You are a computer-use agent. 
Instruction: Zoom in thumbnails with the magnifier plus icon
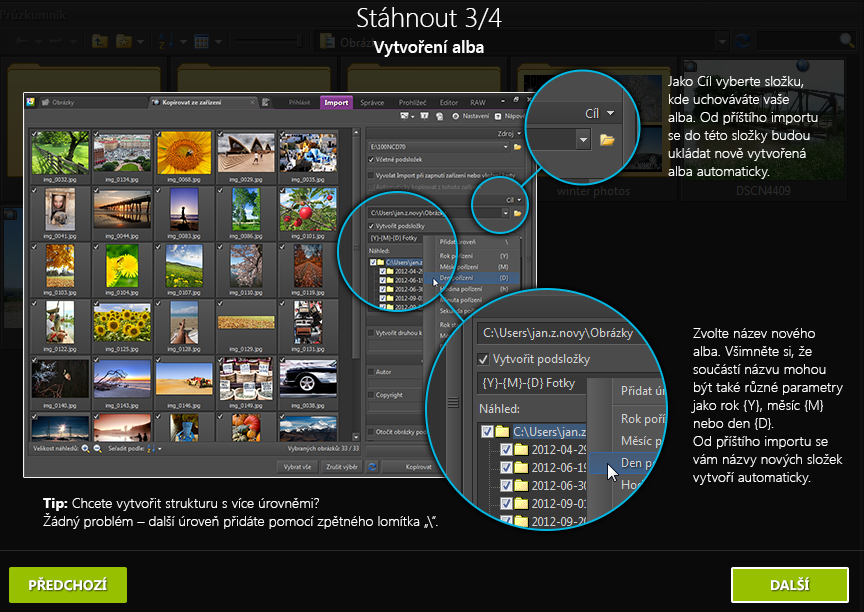tap(85, 449)
